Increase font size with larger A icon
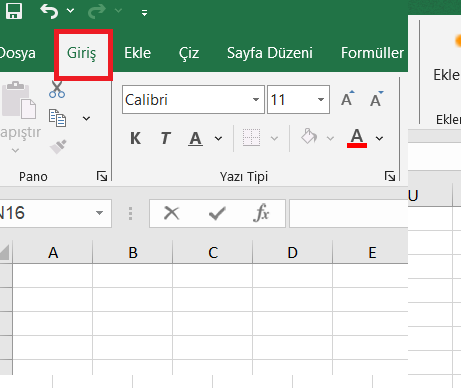The width and height of the screenshot is (461, 388). coord(348,99)
